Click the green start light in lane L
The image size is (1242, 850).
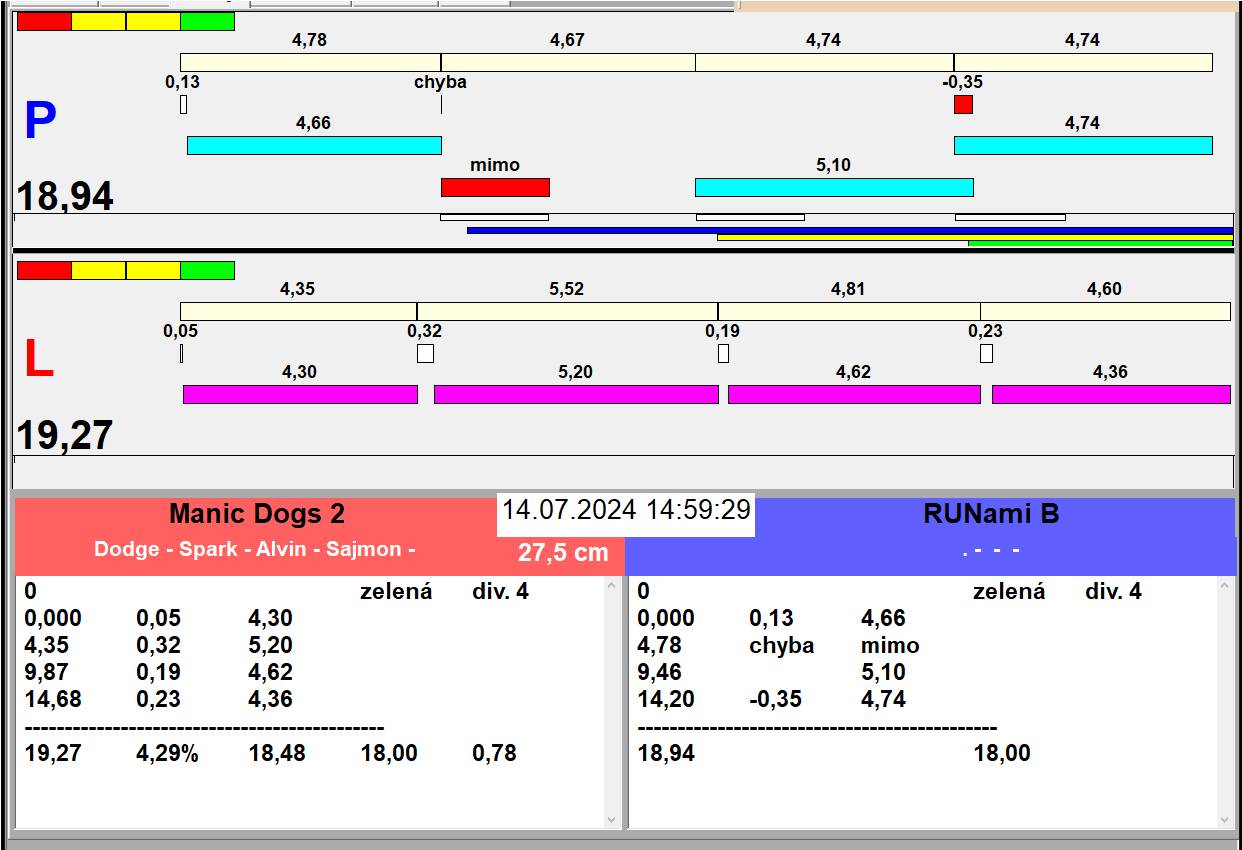pyautogui.click(x=207, y=270)
